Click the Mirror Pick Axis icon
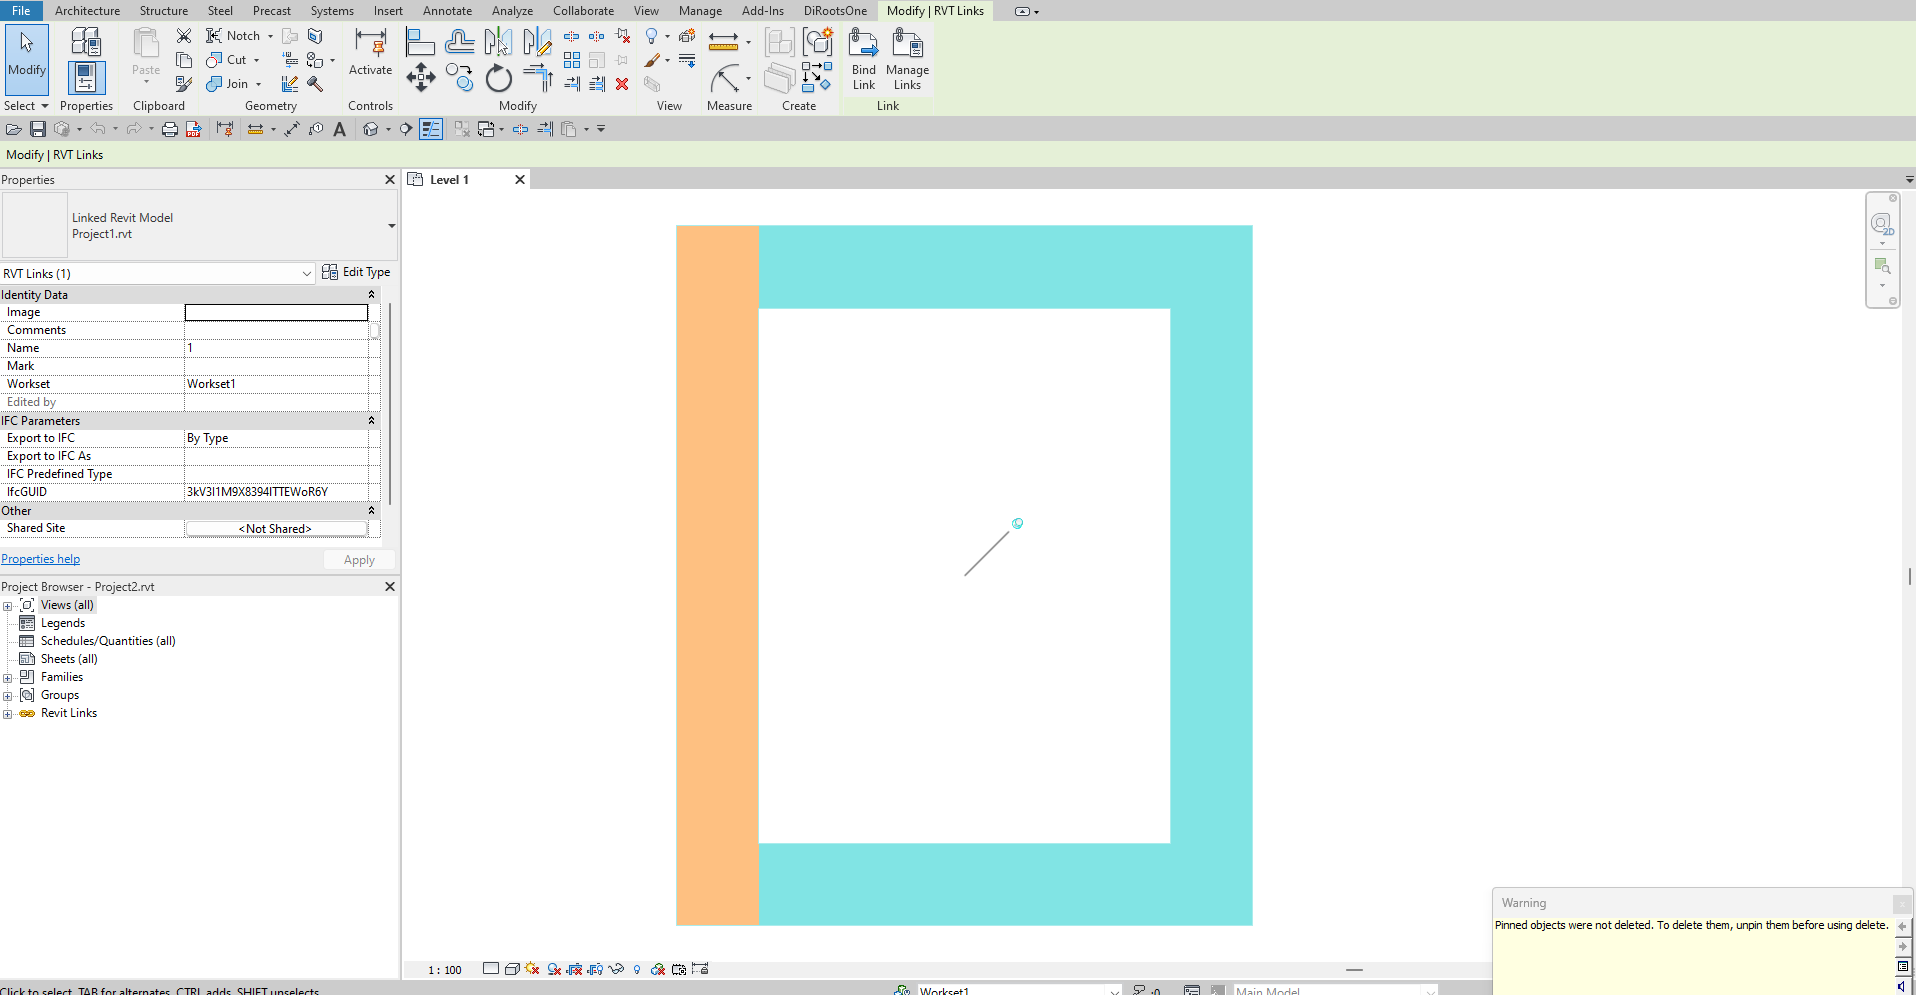Image resolution: width=1916 pixels, height=995 pixels. (498, 42)
